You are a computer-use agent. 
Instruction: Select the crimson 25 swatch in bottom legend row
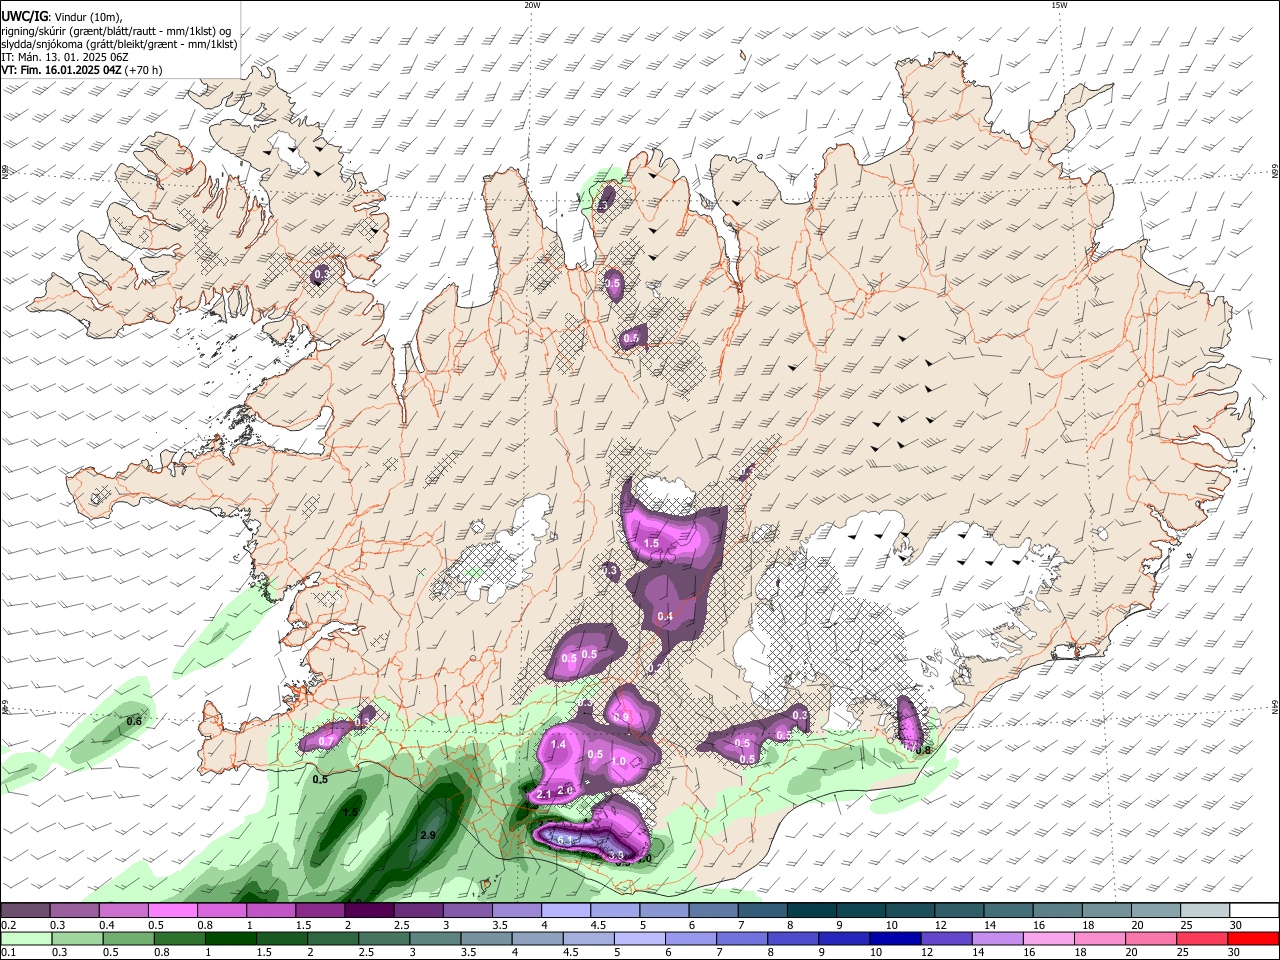coord(1201,938)
